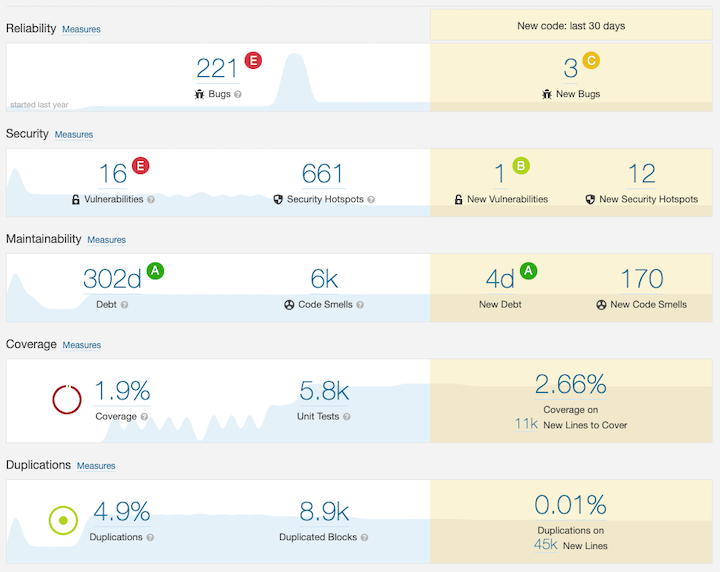Open the Maintainability Measures link

(x=106, y=240)
